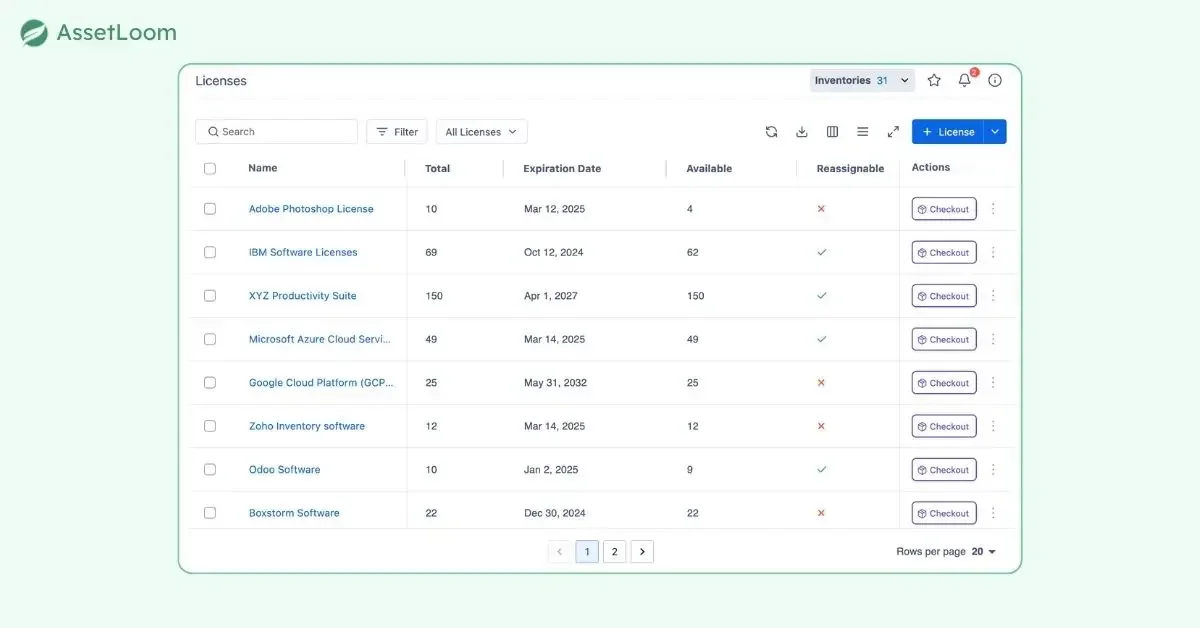Checkout the Boxstorm Software license

[944, 514]
